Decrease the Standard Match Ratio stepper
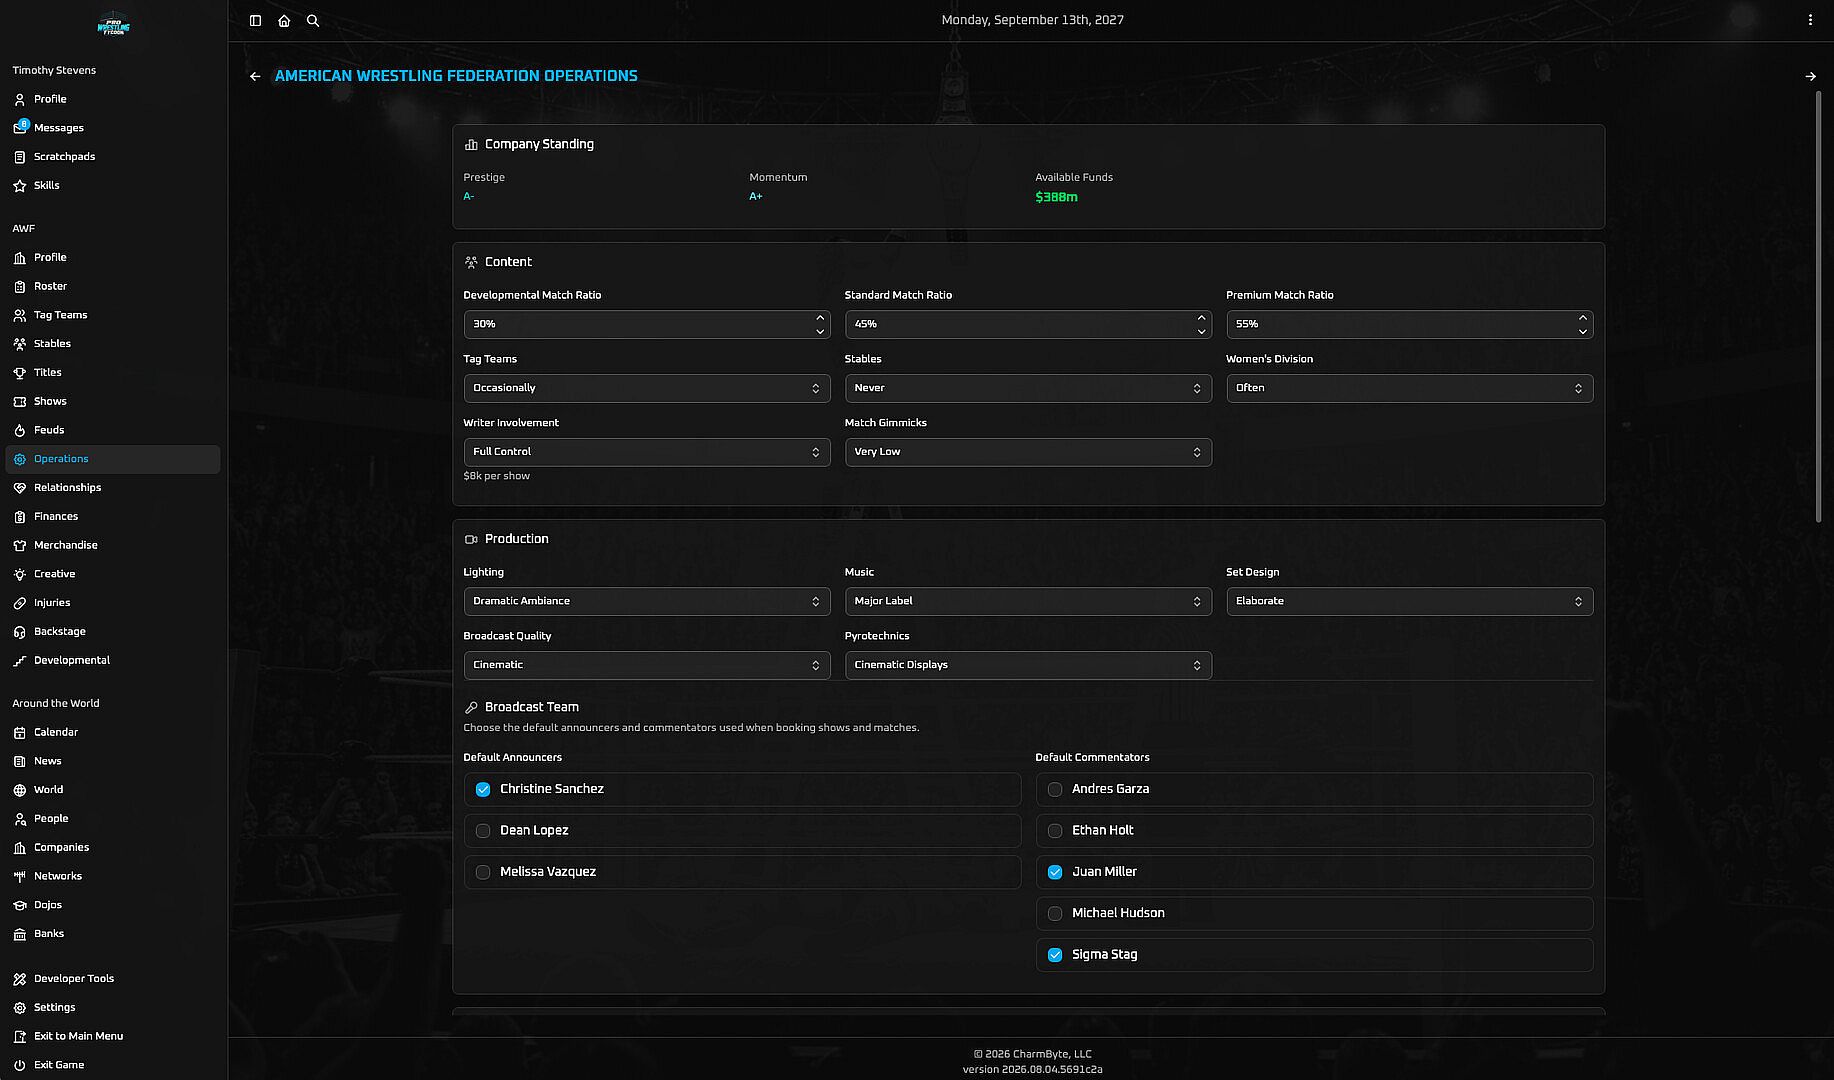The height and width of the screenshot is (1080, 1834). click(x=1201, y=331)
